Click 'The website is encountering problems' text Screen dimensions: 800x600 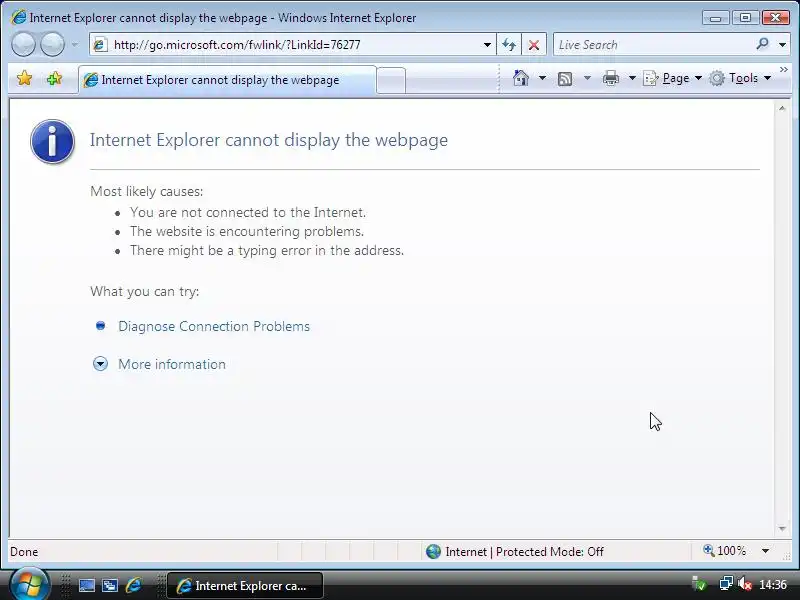tap(247, 232)
